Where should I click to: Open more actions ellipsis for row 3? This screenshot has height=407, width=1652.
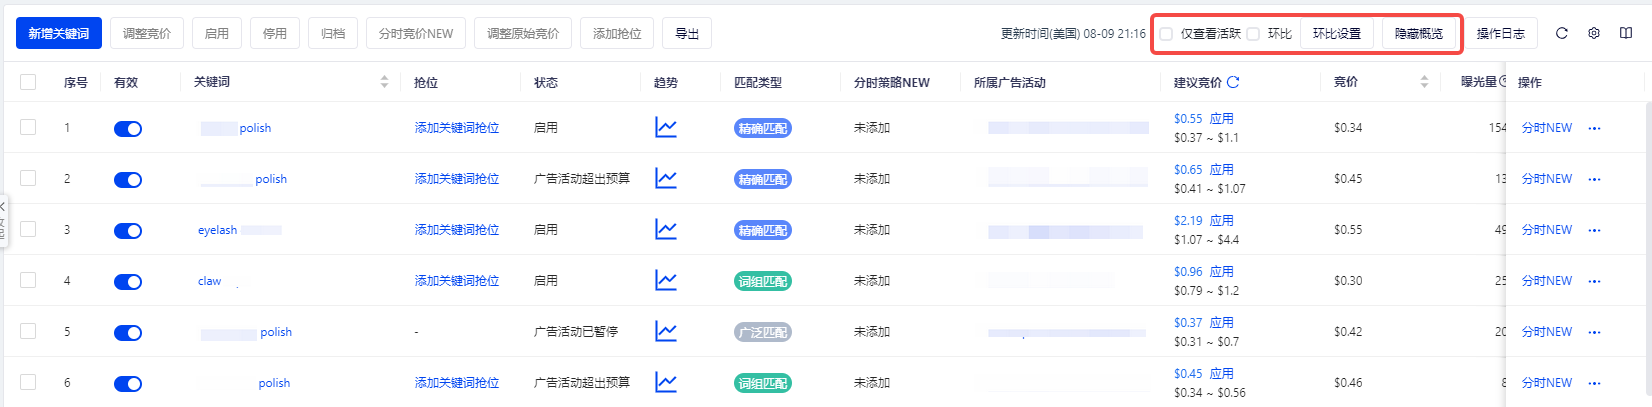(x=1594, y=230)
